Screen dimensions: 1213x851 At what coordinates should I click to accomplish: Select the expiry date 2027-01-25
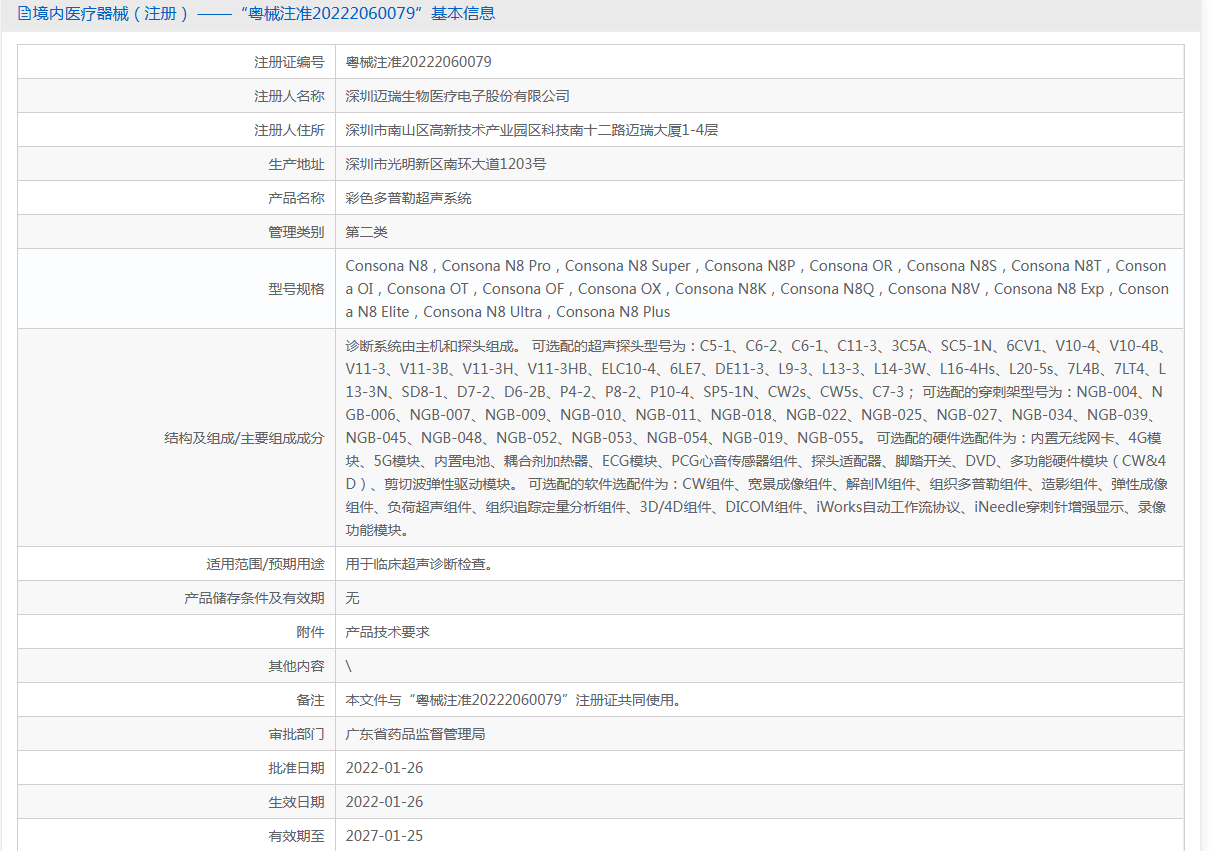(384, 836)
